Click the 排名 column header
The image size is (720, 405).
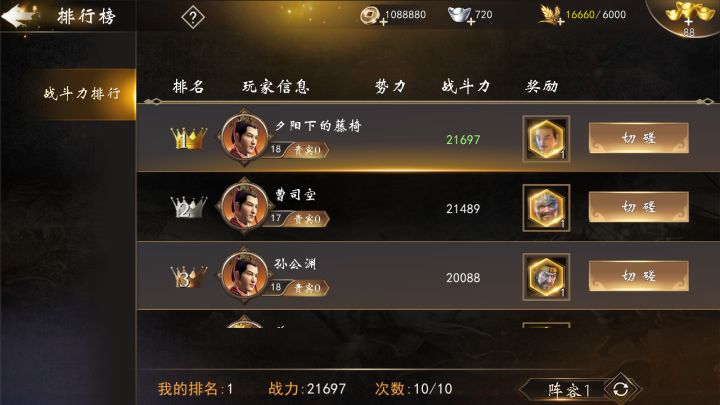click(x=188, y=86)
